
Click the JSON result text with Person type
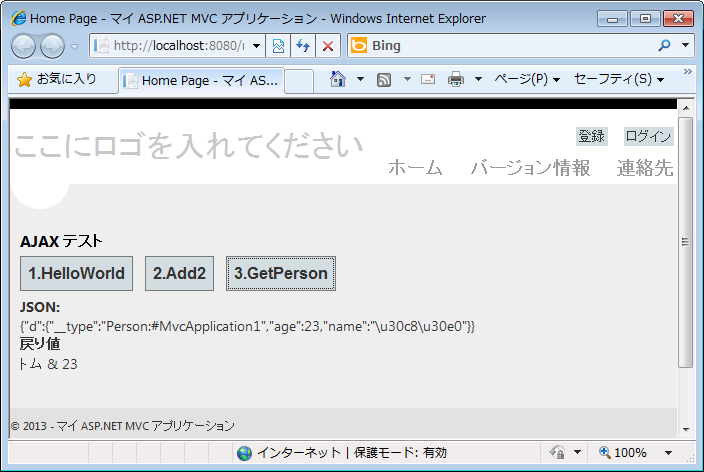pos(247,326)
